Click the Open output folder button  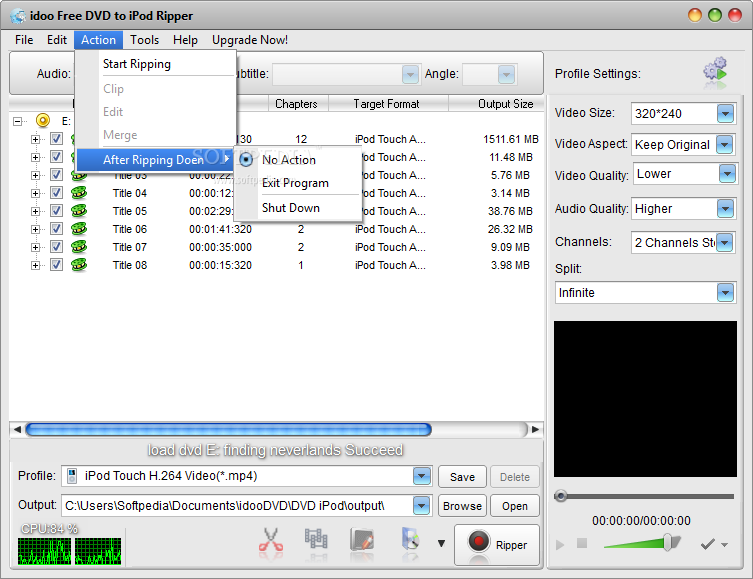(515, 506)
